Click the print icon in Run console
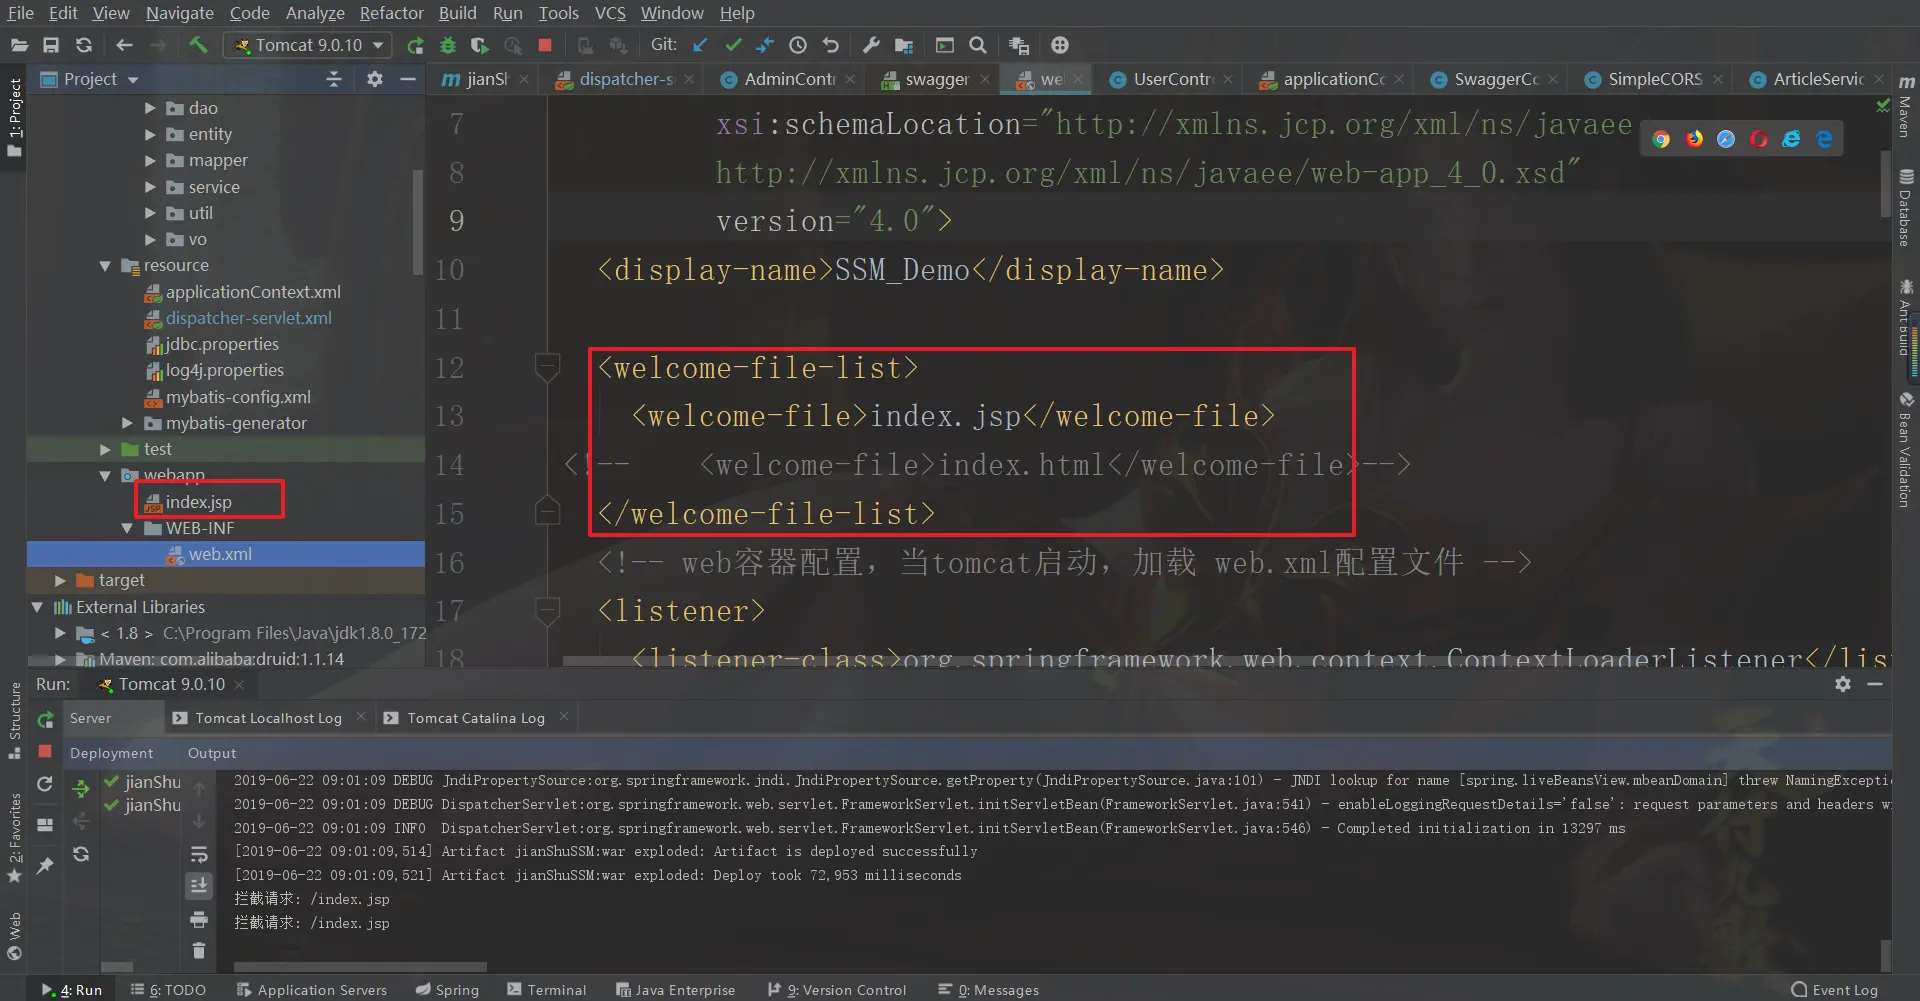 199,919
